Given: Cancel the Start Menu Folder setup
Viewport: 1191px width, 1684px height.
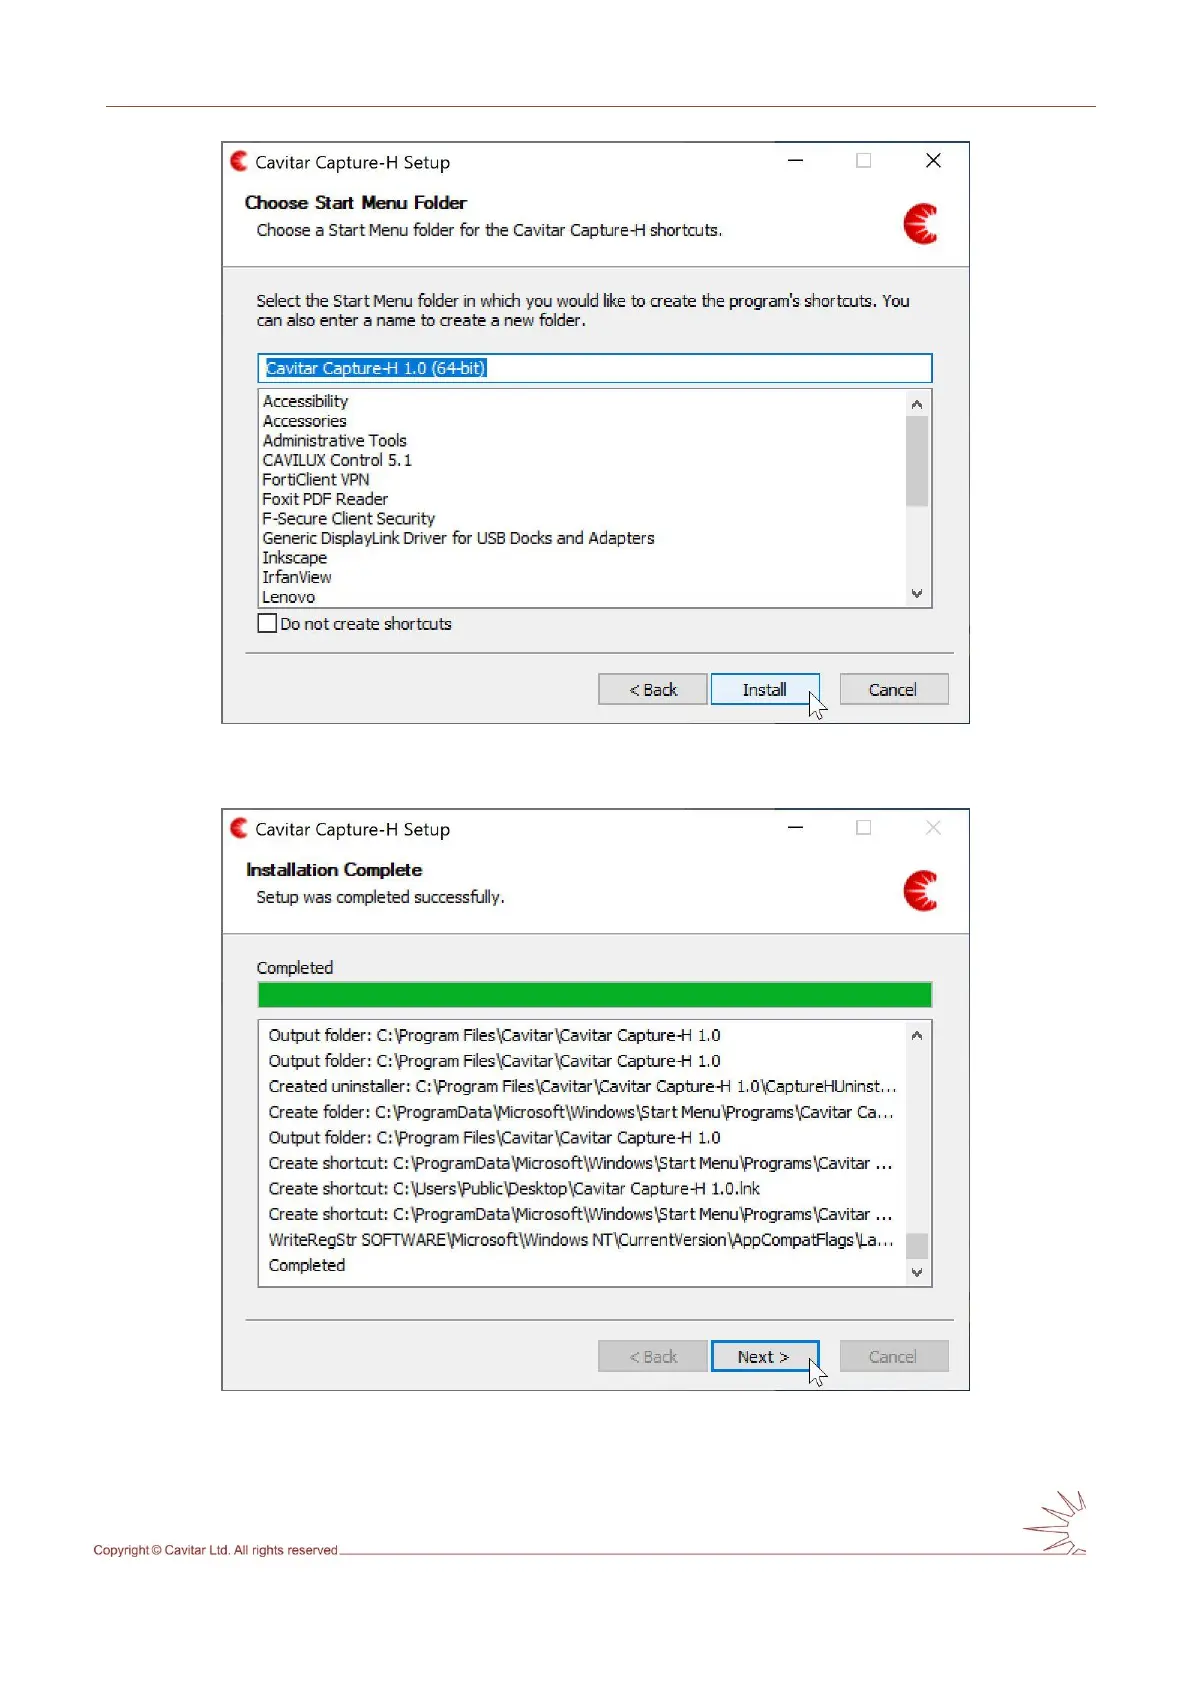Looking at the screenshot, I should [x=893, y=689].
